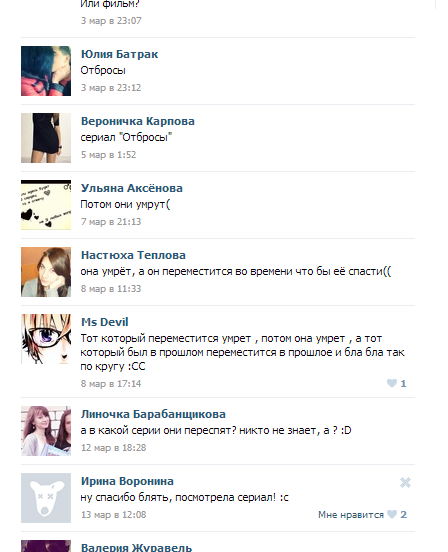448x552 pixels.
Task: Click the 3 мар в 23:12 timestamp
Action: (x=111, y=88)
